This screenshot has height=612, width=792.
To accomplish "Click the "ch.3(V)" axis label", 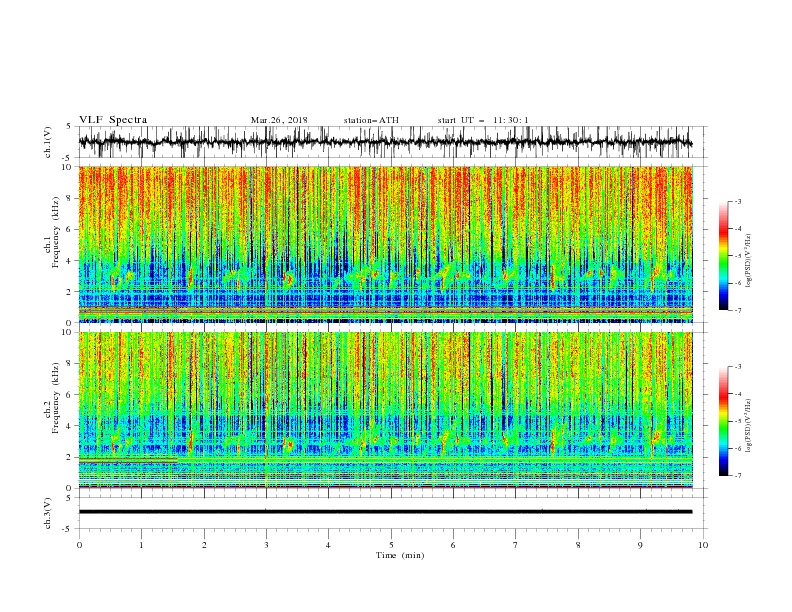I will pos(48,514).
